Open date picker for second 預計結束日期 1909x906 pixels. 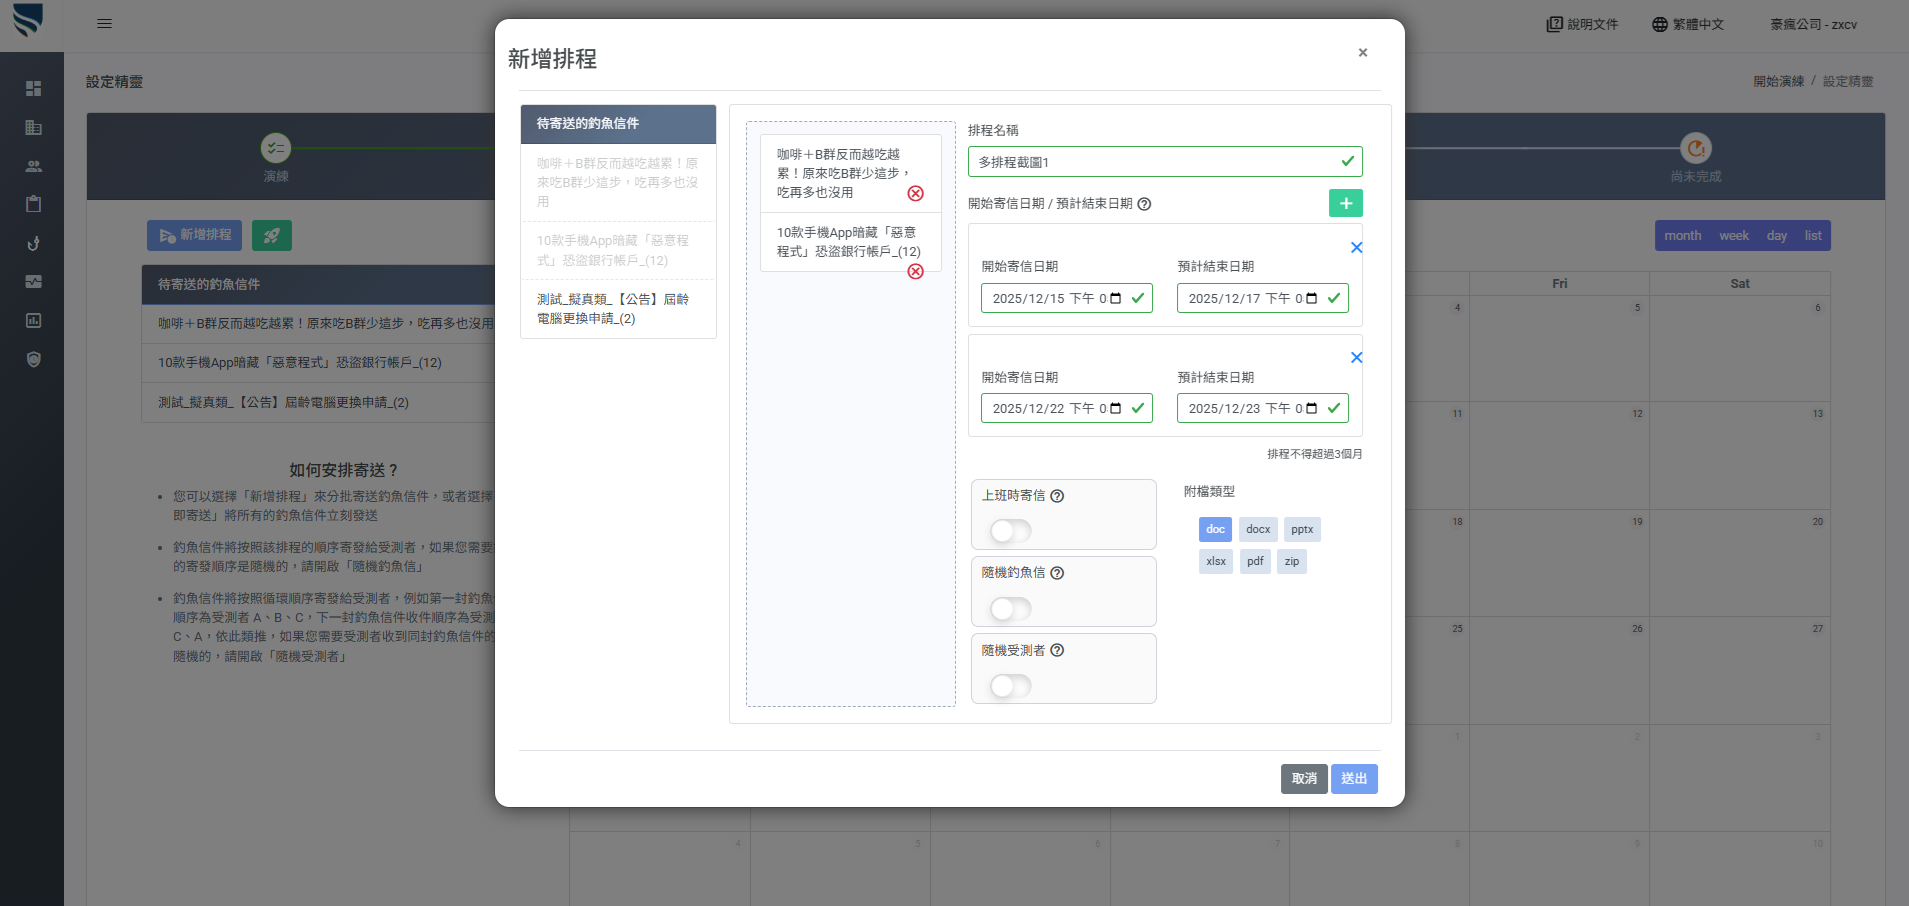coord(1312,408)
